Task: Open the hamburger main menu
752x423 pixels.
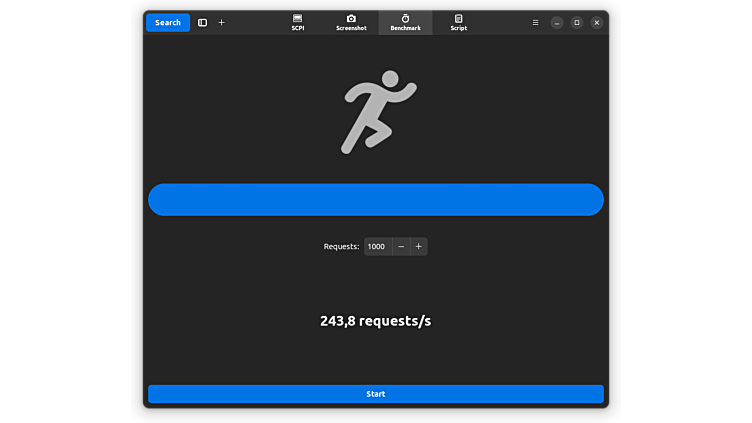Action: (535, 22)
